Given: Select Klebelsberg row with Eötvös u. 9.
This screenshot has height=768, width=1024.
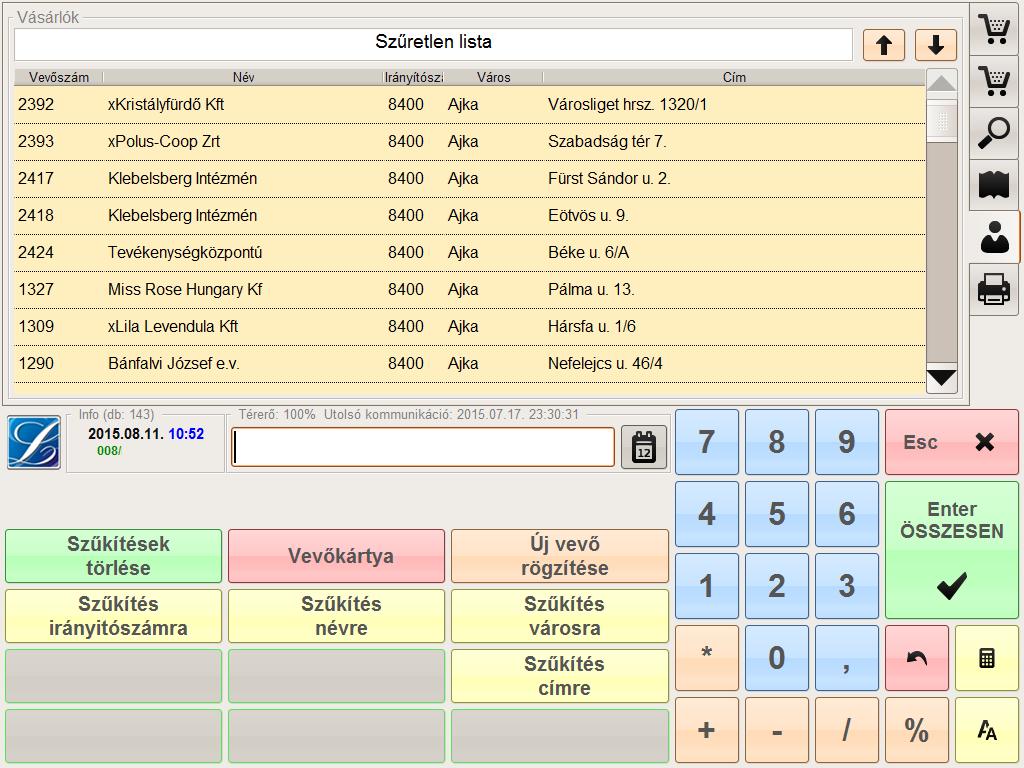Looking at the screenshot, I should [470, 216].
